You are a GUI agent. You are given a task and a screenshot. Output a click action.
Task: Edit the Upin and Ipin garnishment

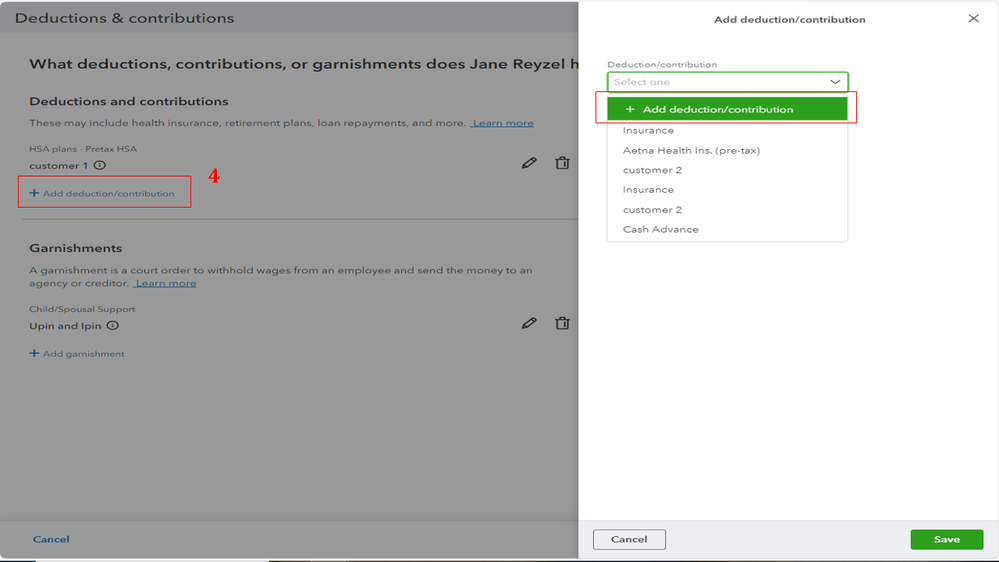529,323
